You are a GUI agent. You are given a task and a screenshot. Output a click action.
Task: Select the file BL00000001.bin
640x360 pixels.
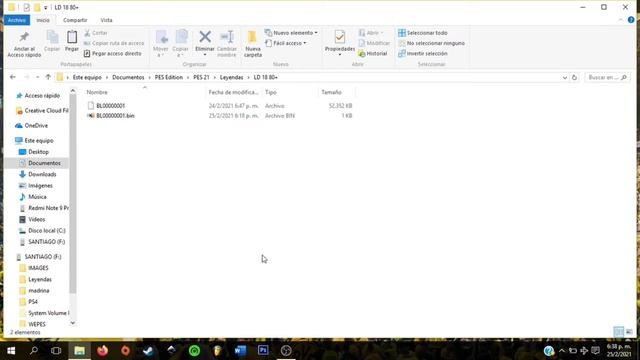[x=115, y=116]
